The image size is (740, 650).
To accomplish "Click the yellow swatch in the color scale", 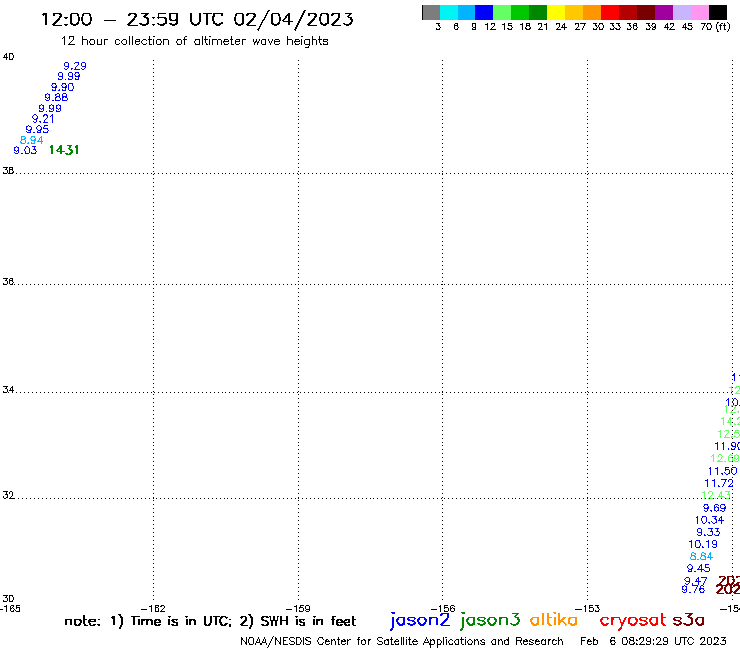I will (556, 12).
